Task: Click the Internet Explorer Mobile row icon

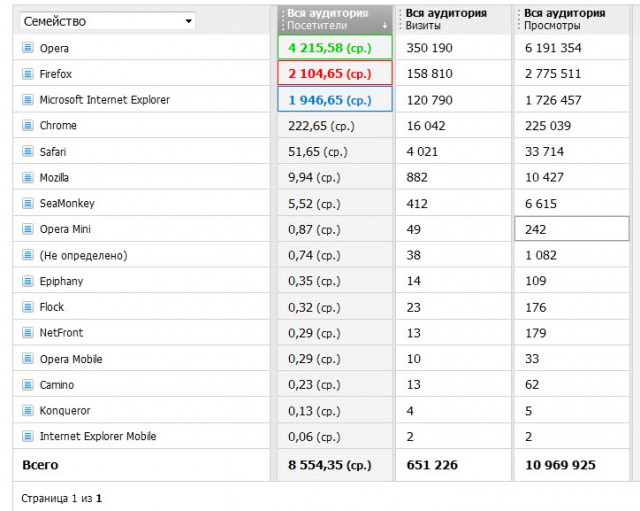Action: pos(27,436)
